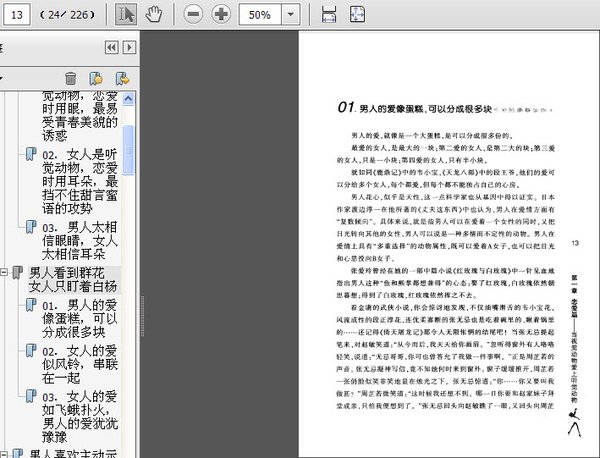Viewport: 600px width, 458px height.
Task: Enable scrolling page fit-width view icon
Action: [x=328, y=15]
